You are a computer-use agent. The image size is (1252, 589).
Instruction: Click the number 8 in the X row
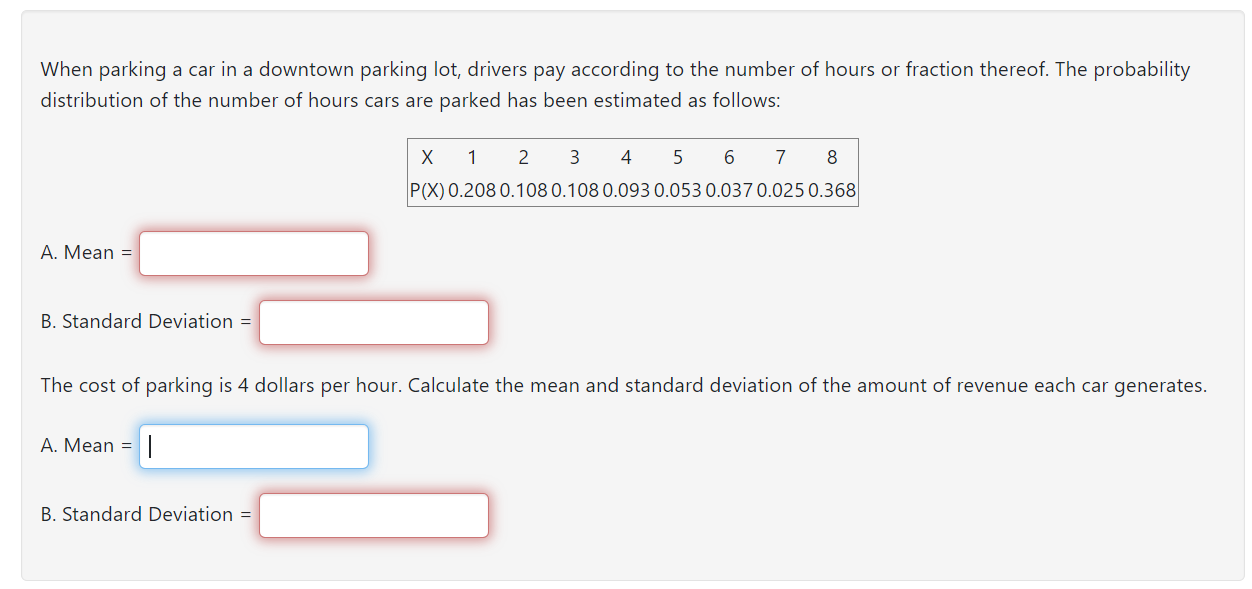click(831, 157)
